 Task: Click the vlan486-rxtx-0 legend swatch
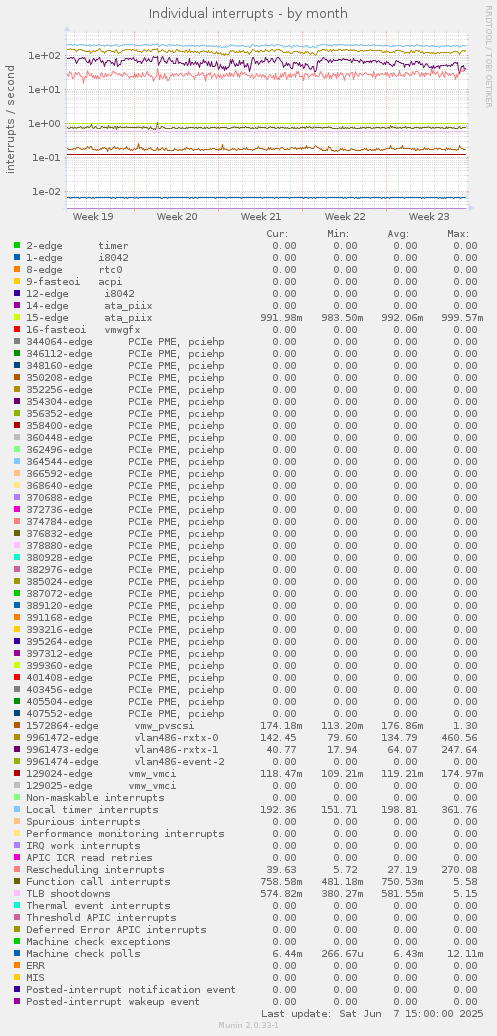17,737
